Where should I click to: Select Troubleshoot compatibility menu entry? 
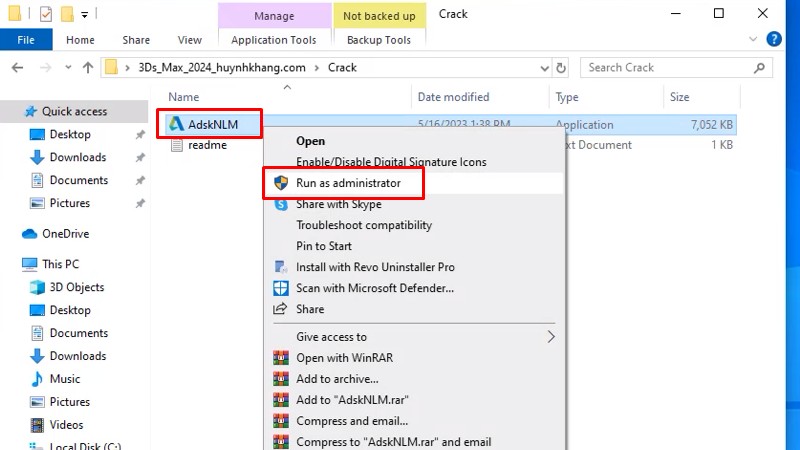[x=363, y=225]
